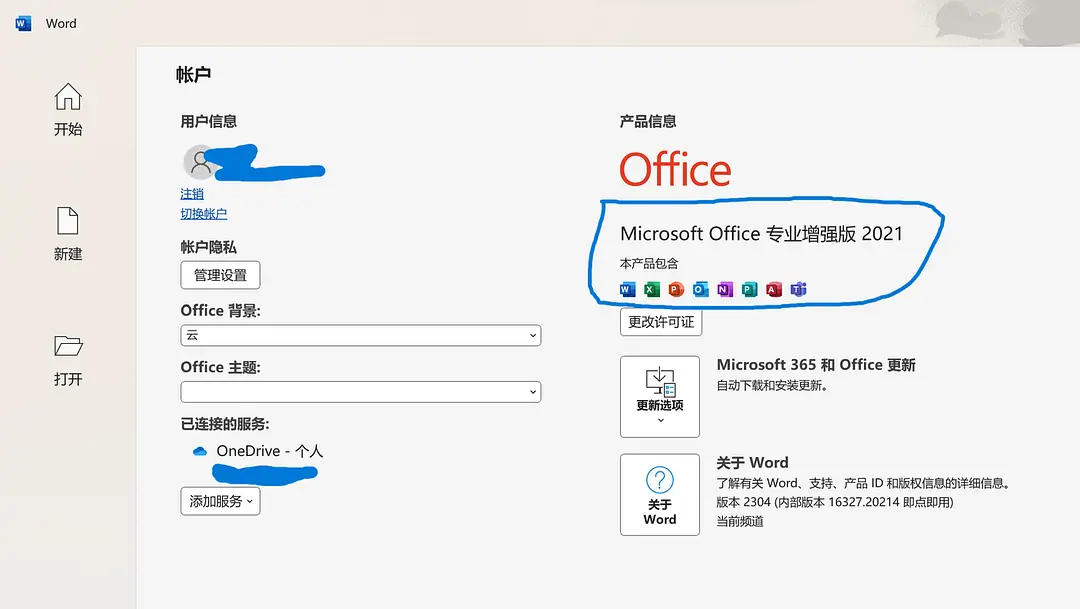Click the Access product icon
The image size is (1080, 609).
[773, 289]
